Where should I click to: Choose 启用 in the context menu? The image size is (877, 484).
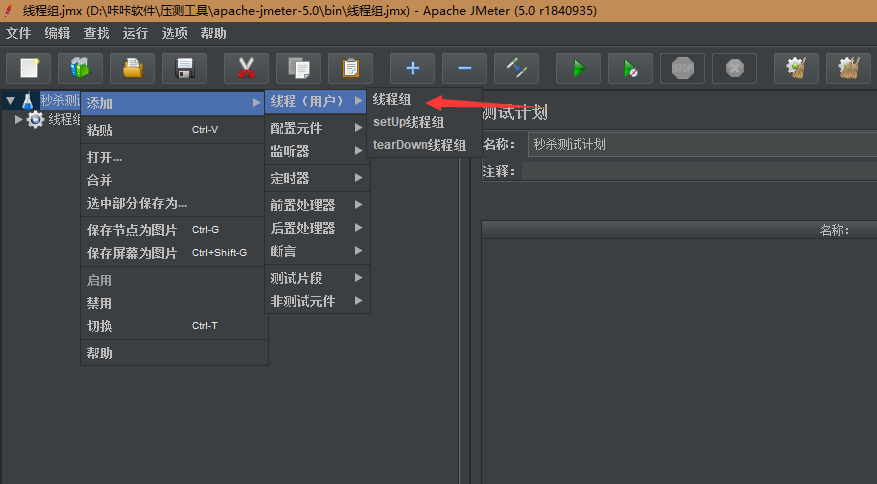coord(173,280)
